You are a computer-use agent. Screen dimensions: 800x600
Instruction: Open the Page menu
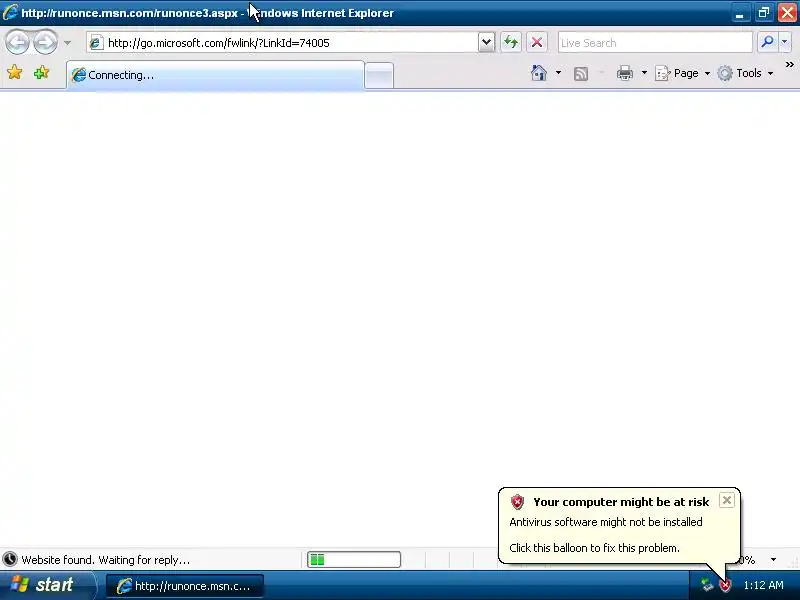(x=682, y=73)
